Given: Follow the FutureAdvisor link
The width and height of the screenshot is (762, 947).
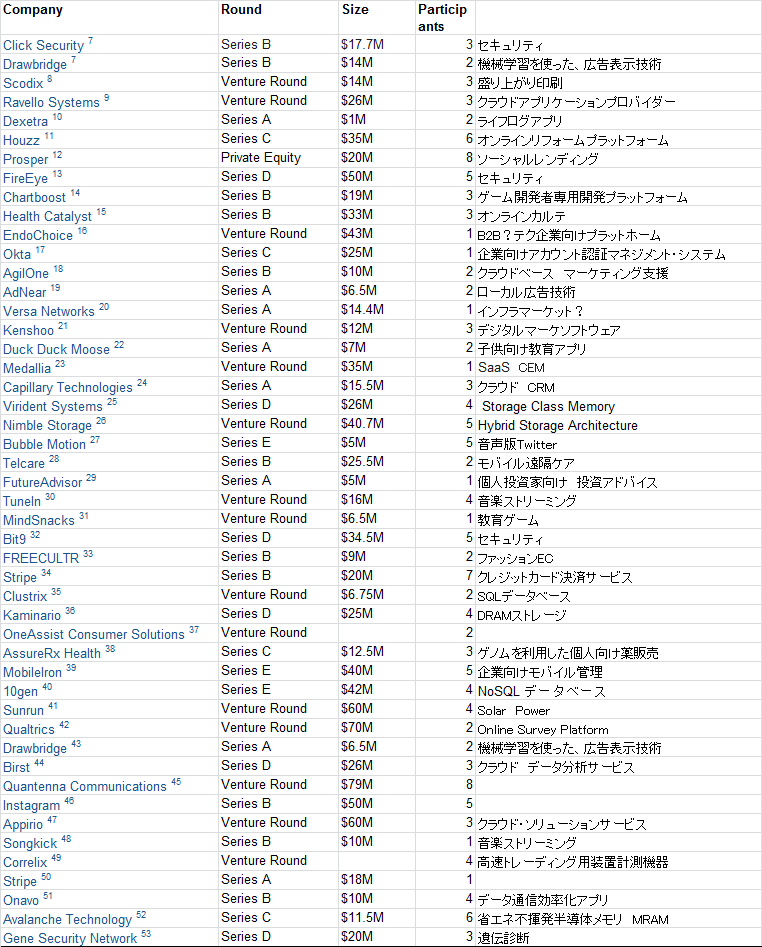Looking at the screenshot, I should pyautogui.click(x=43, y=483).
